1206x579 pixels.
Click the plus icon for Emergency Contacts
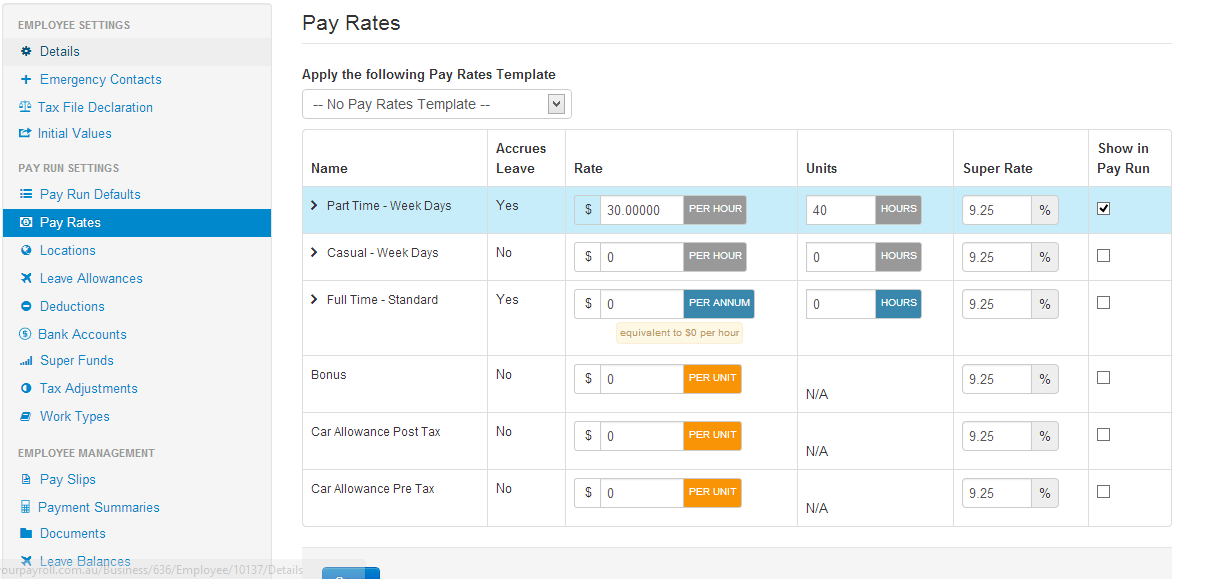[26, 79]
